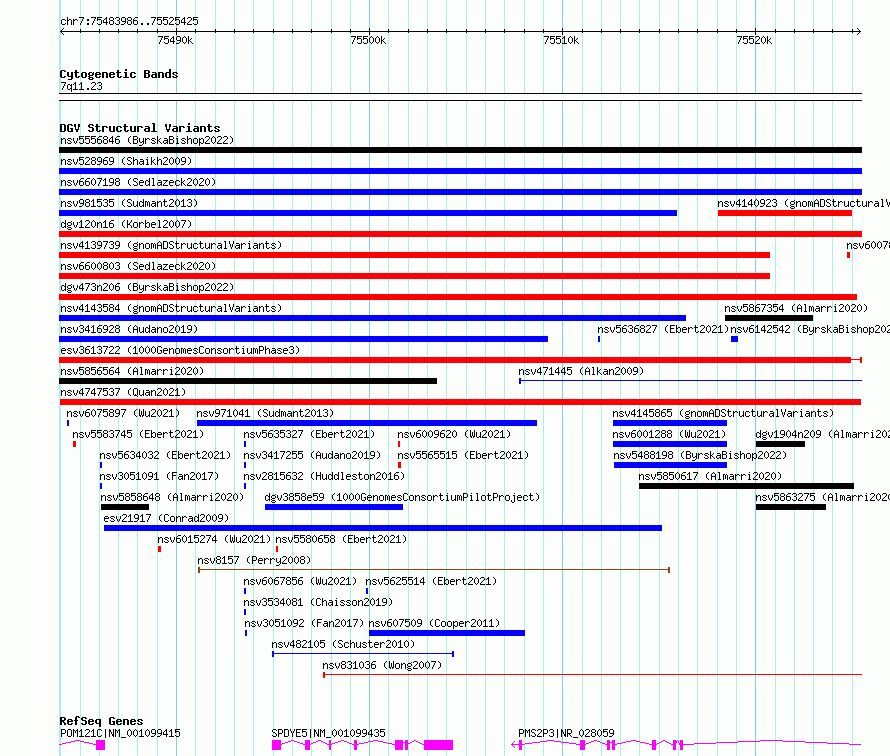Click nsv471445 (Alkan2009) label
This screenshot has width=890, height=756.
581,371
